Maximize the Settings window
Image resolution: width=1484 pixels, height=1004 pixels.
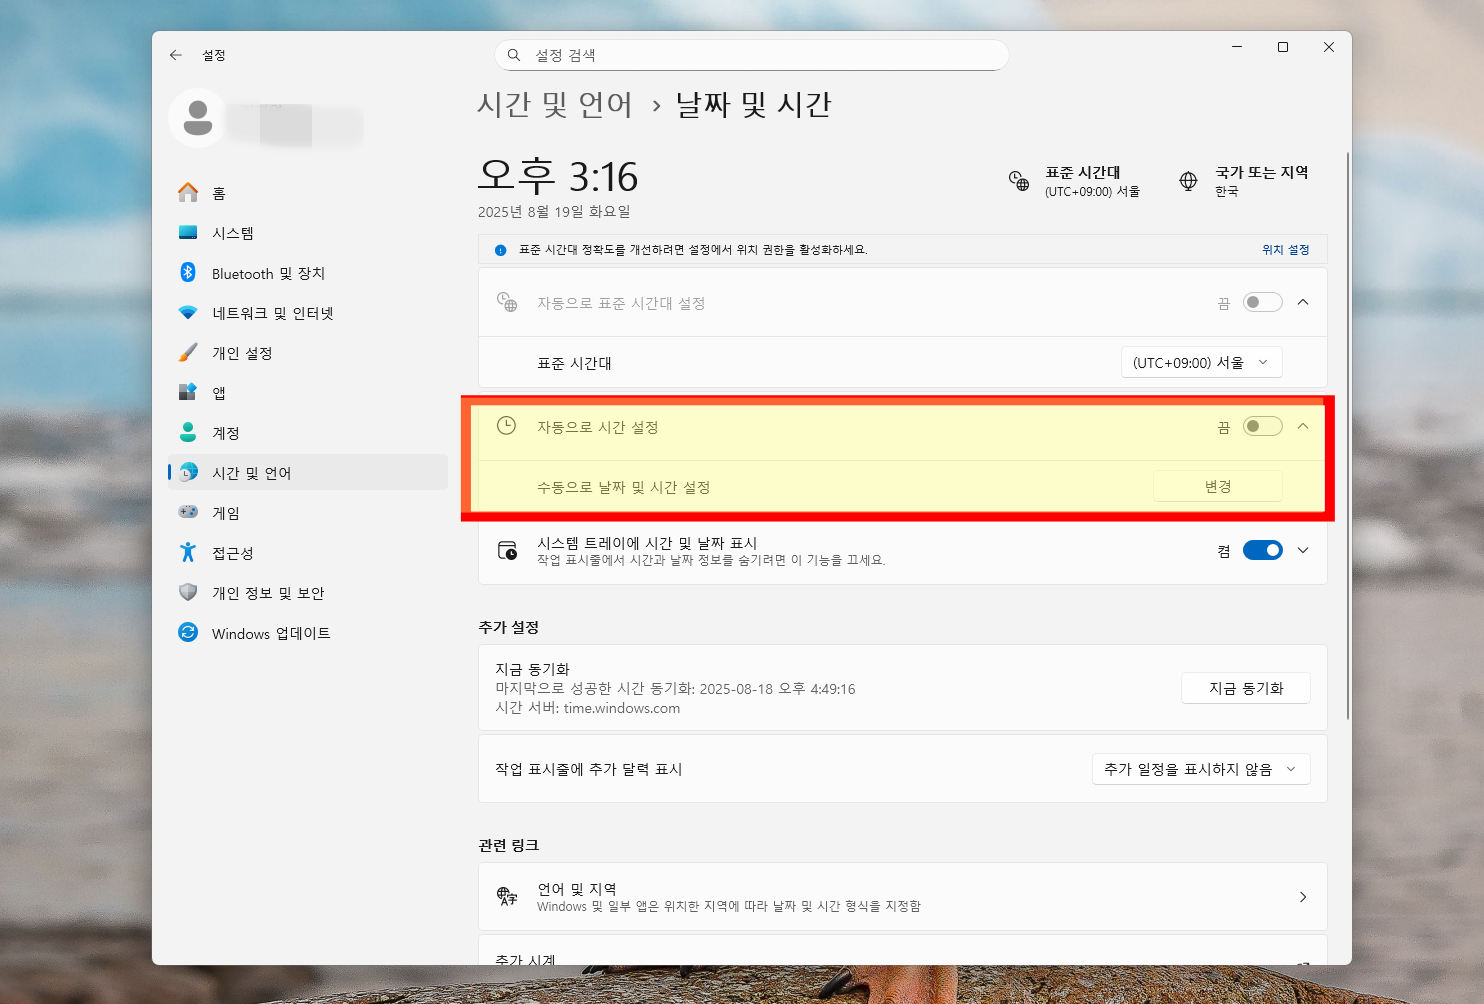coord(1283,47)
